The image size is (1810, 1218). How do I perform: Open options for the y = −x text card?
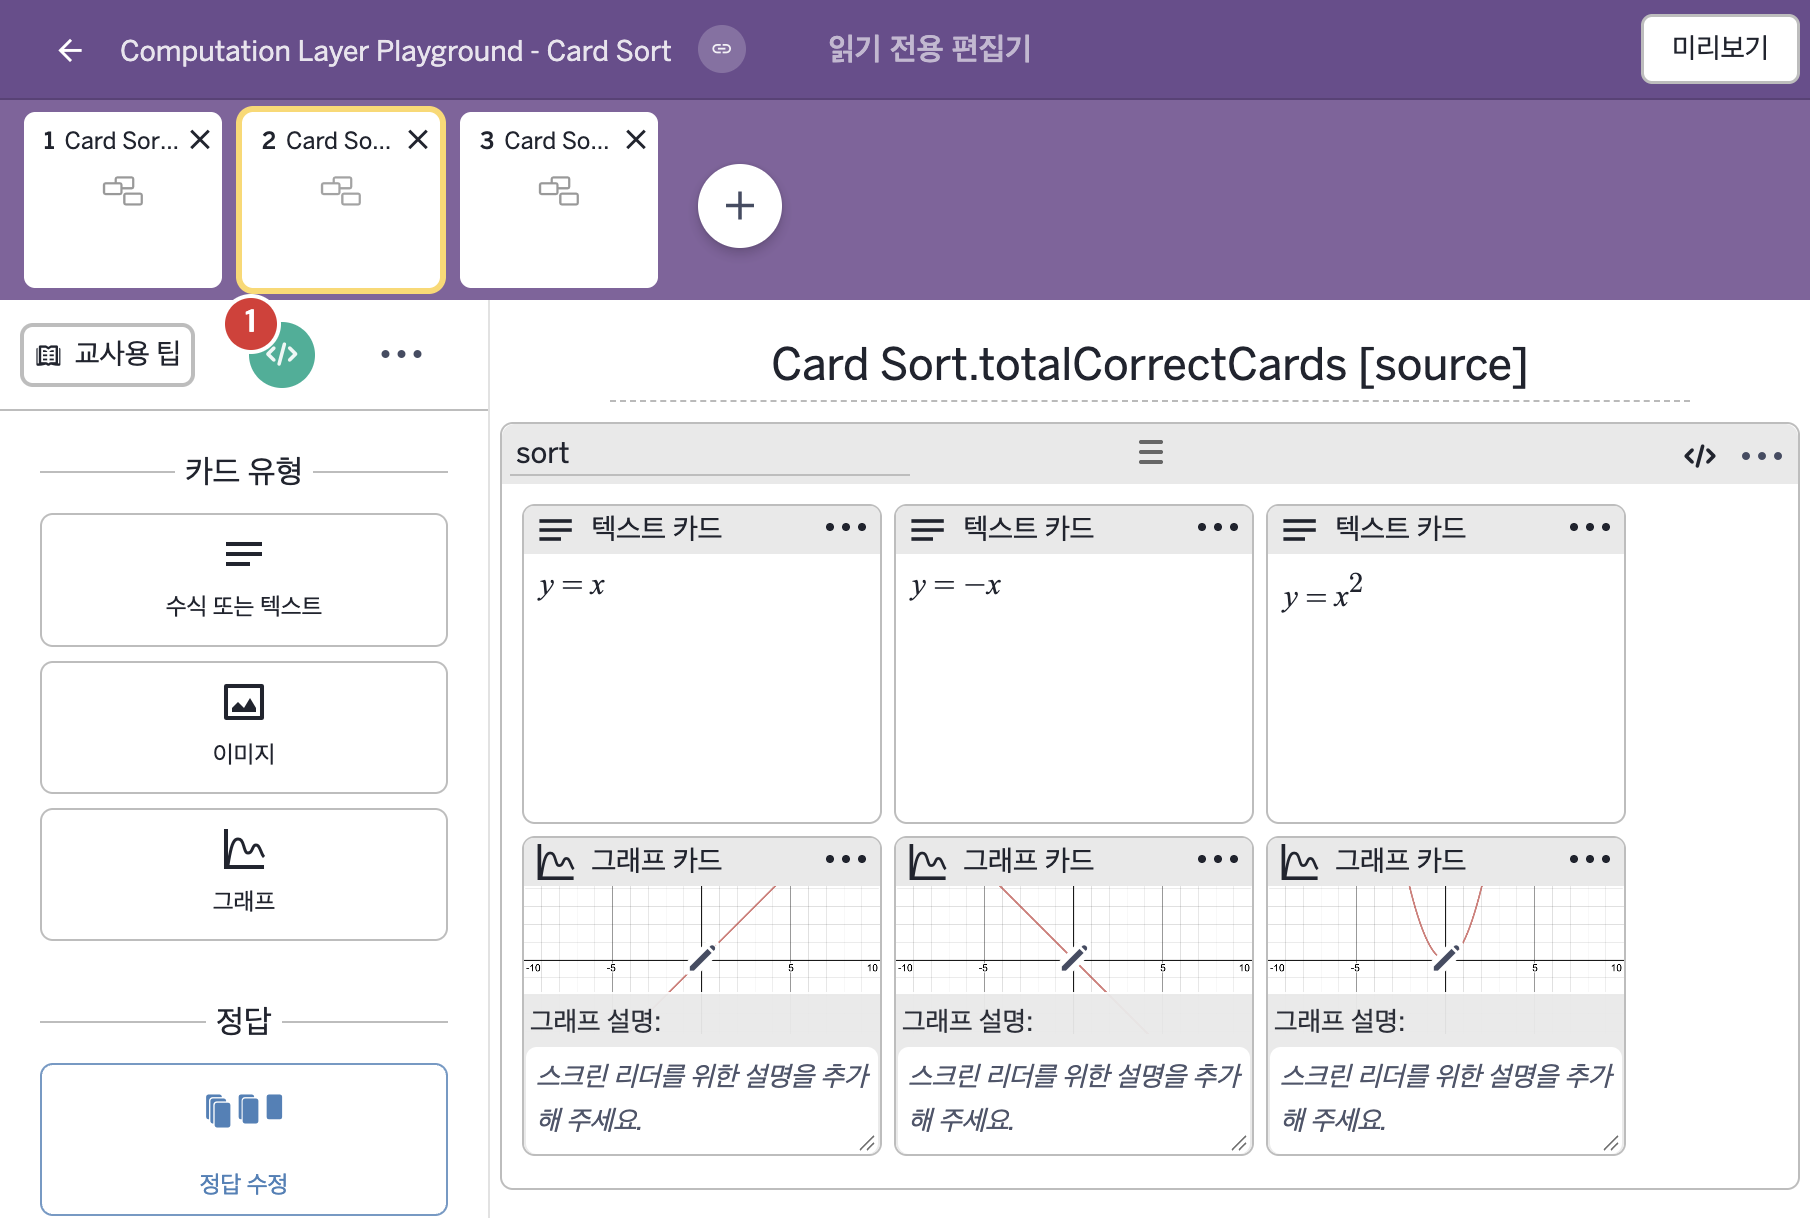[1218, 527]
